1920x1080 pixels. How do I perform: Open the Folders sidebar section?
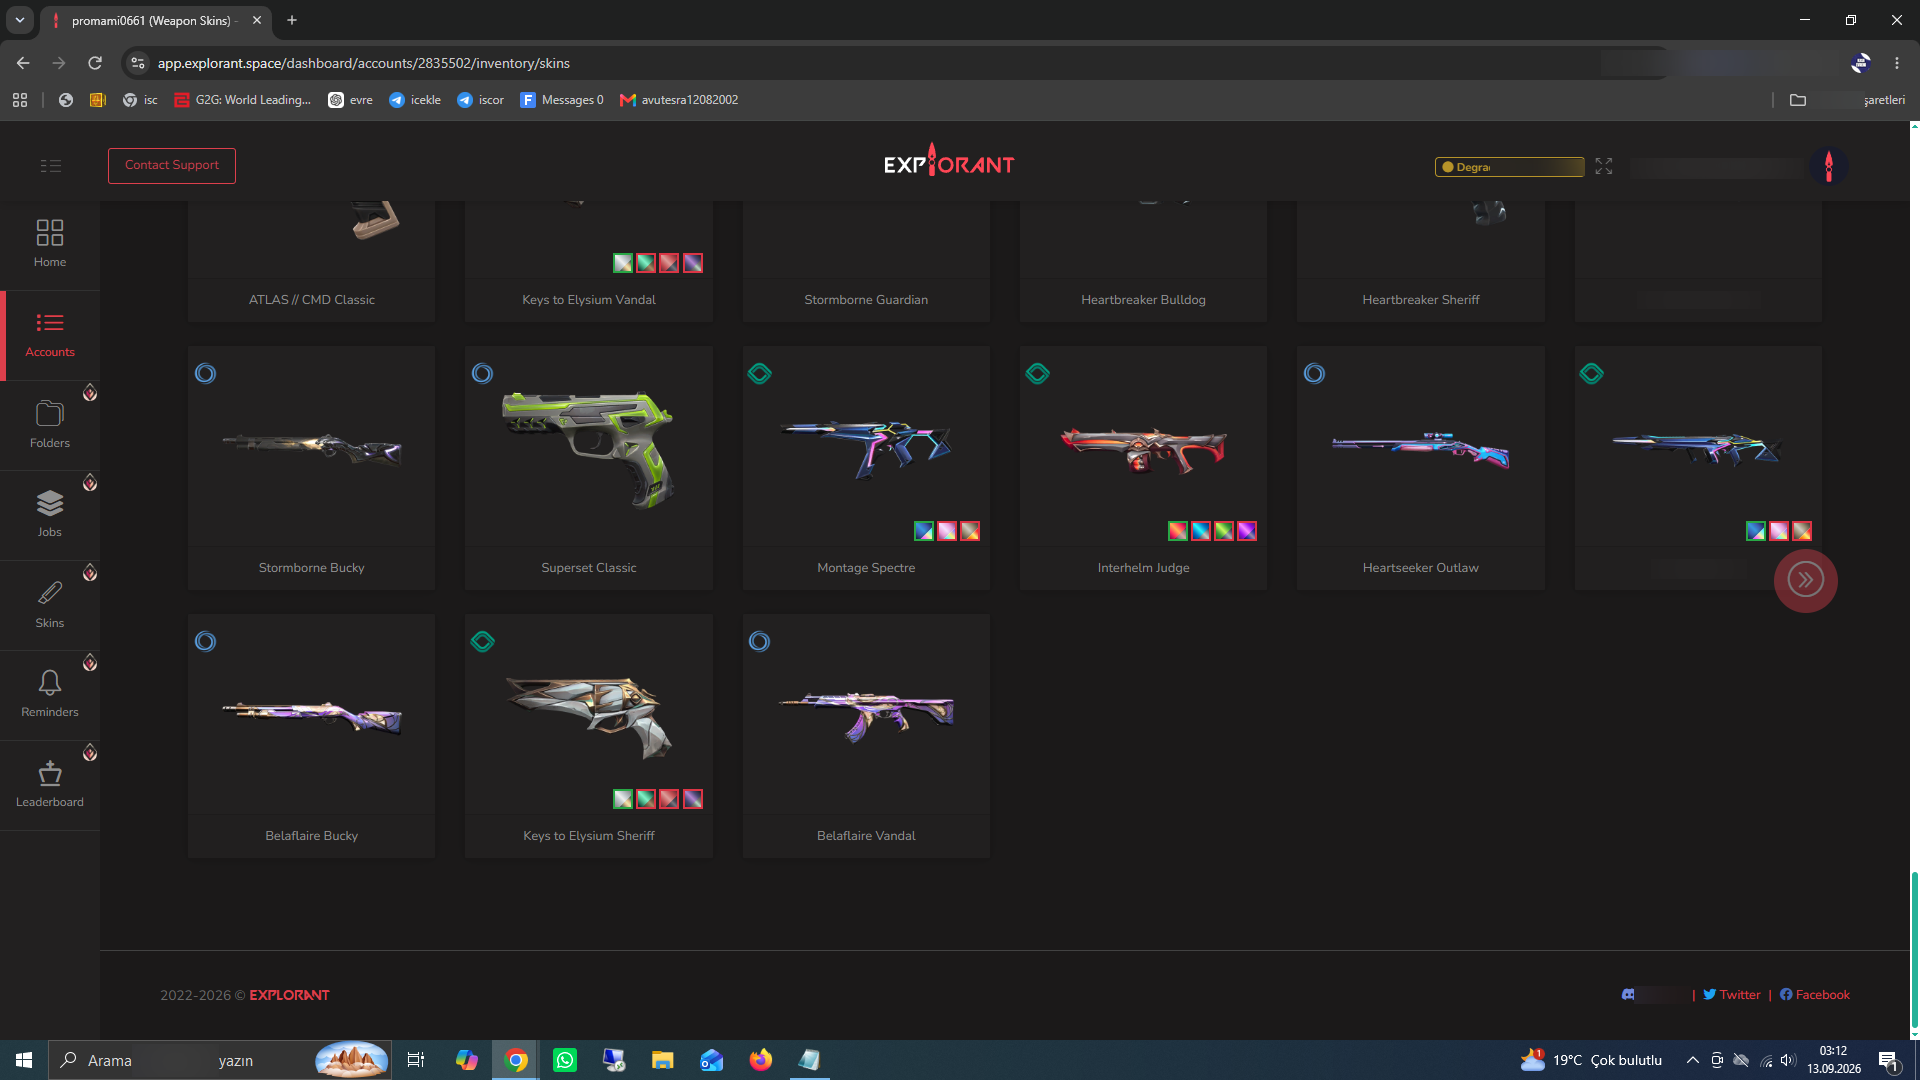pyautogui.click(x=50, y=425)
